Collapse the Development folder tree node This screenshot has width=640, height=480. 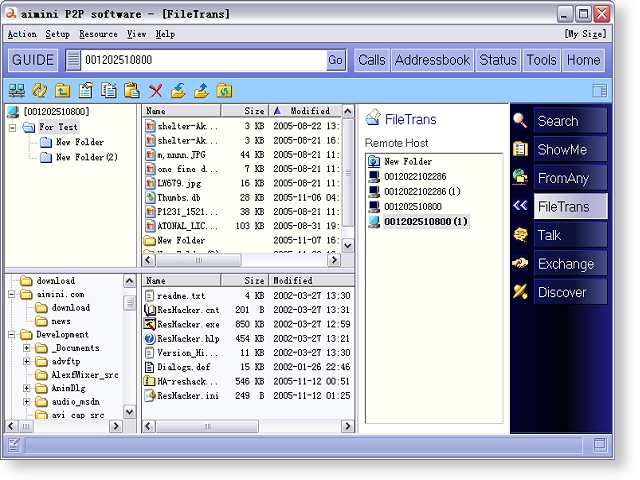pos(12,335)
